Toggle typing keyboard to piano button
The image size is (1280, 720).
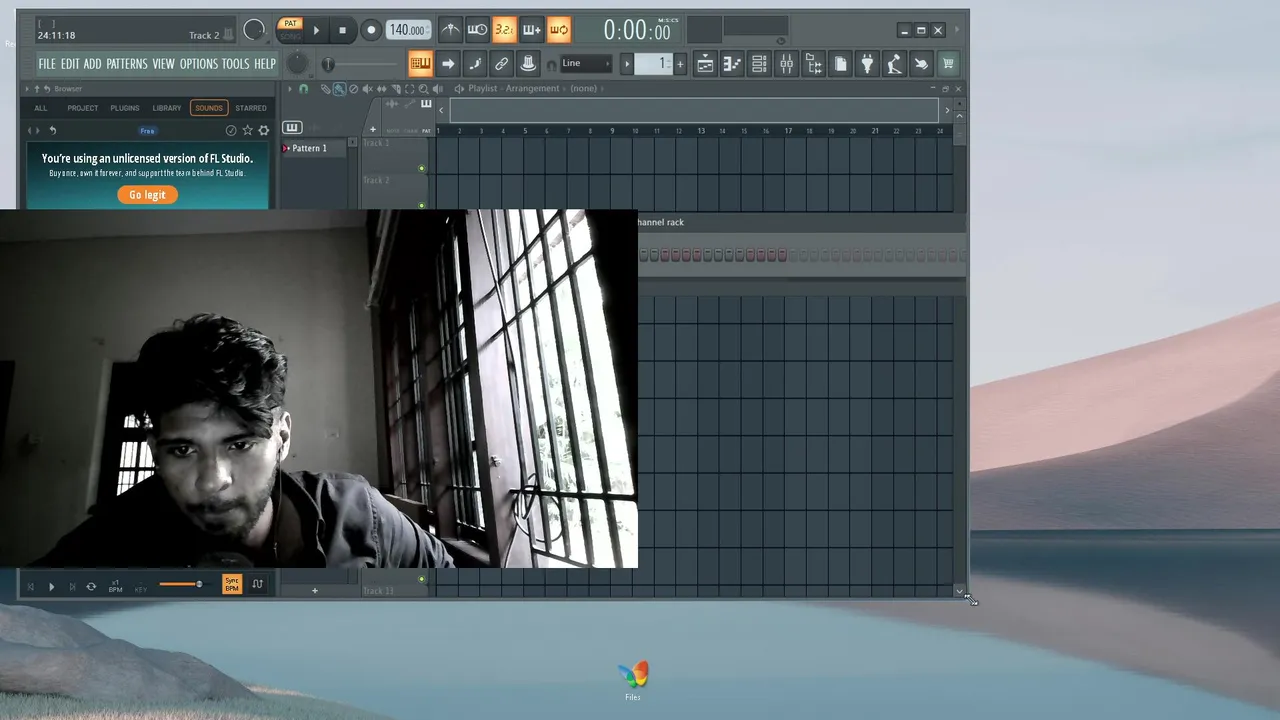420,64
